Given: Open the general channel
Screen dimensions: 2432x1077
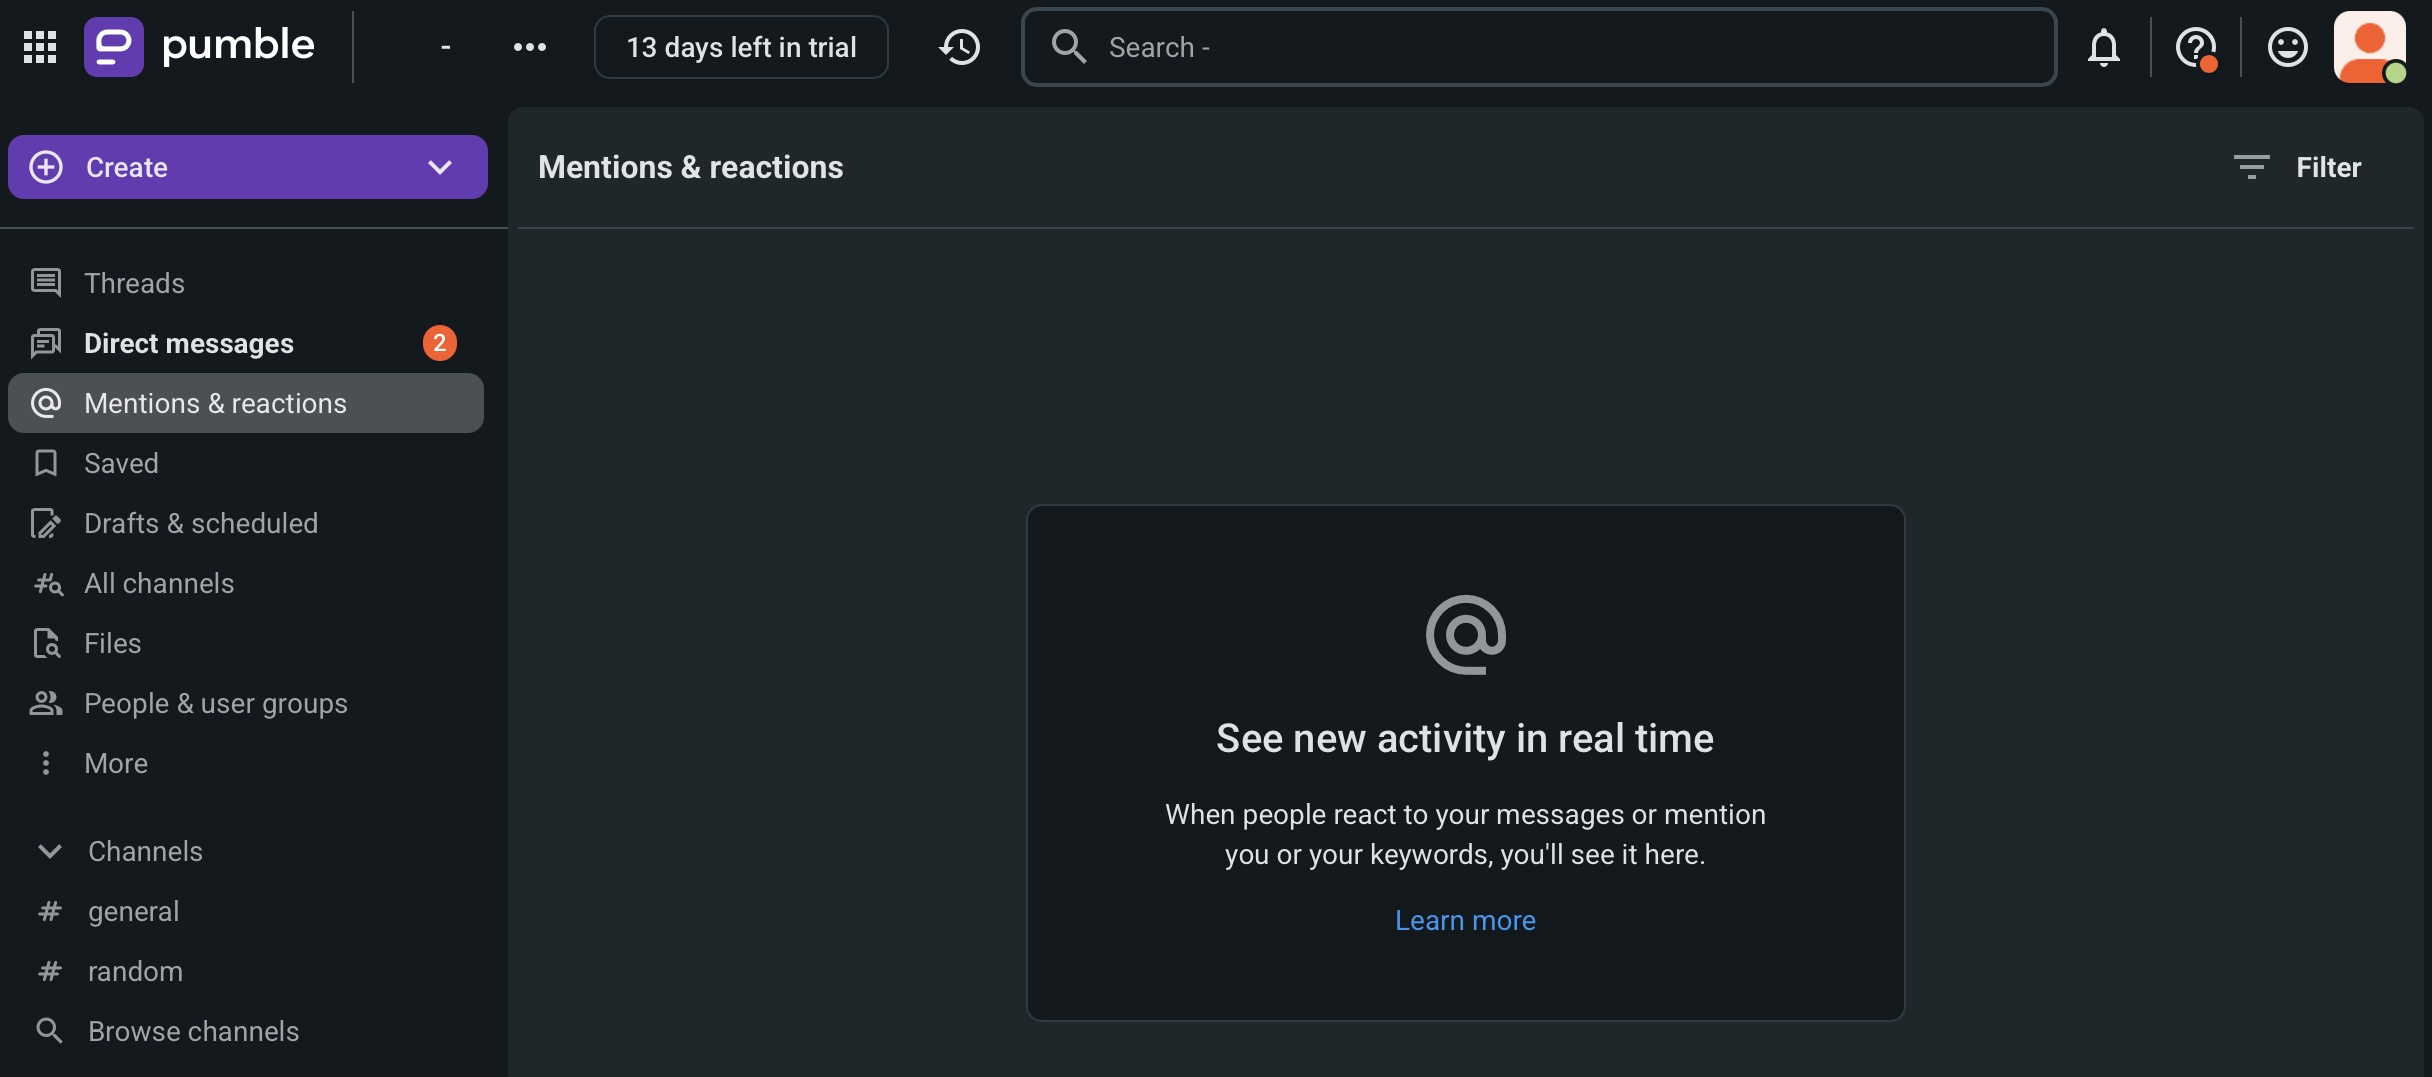Looking at the screenshot, I should point(133,911).
